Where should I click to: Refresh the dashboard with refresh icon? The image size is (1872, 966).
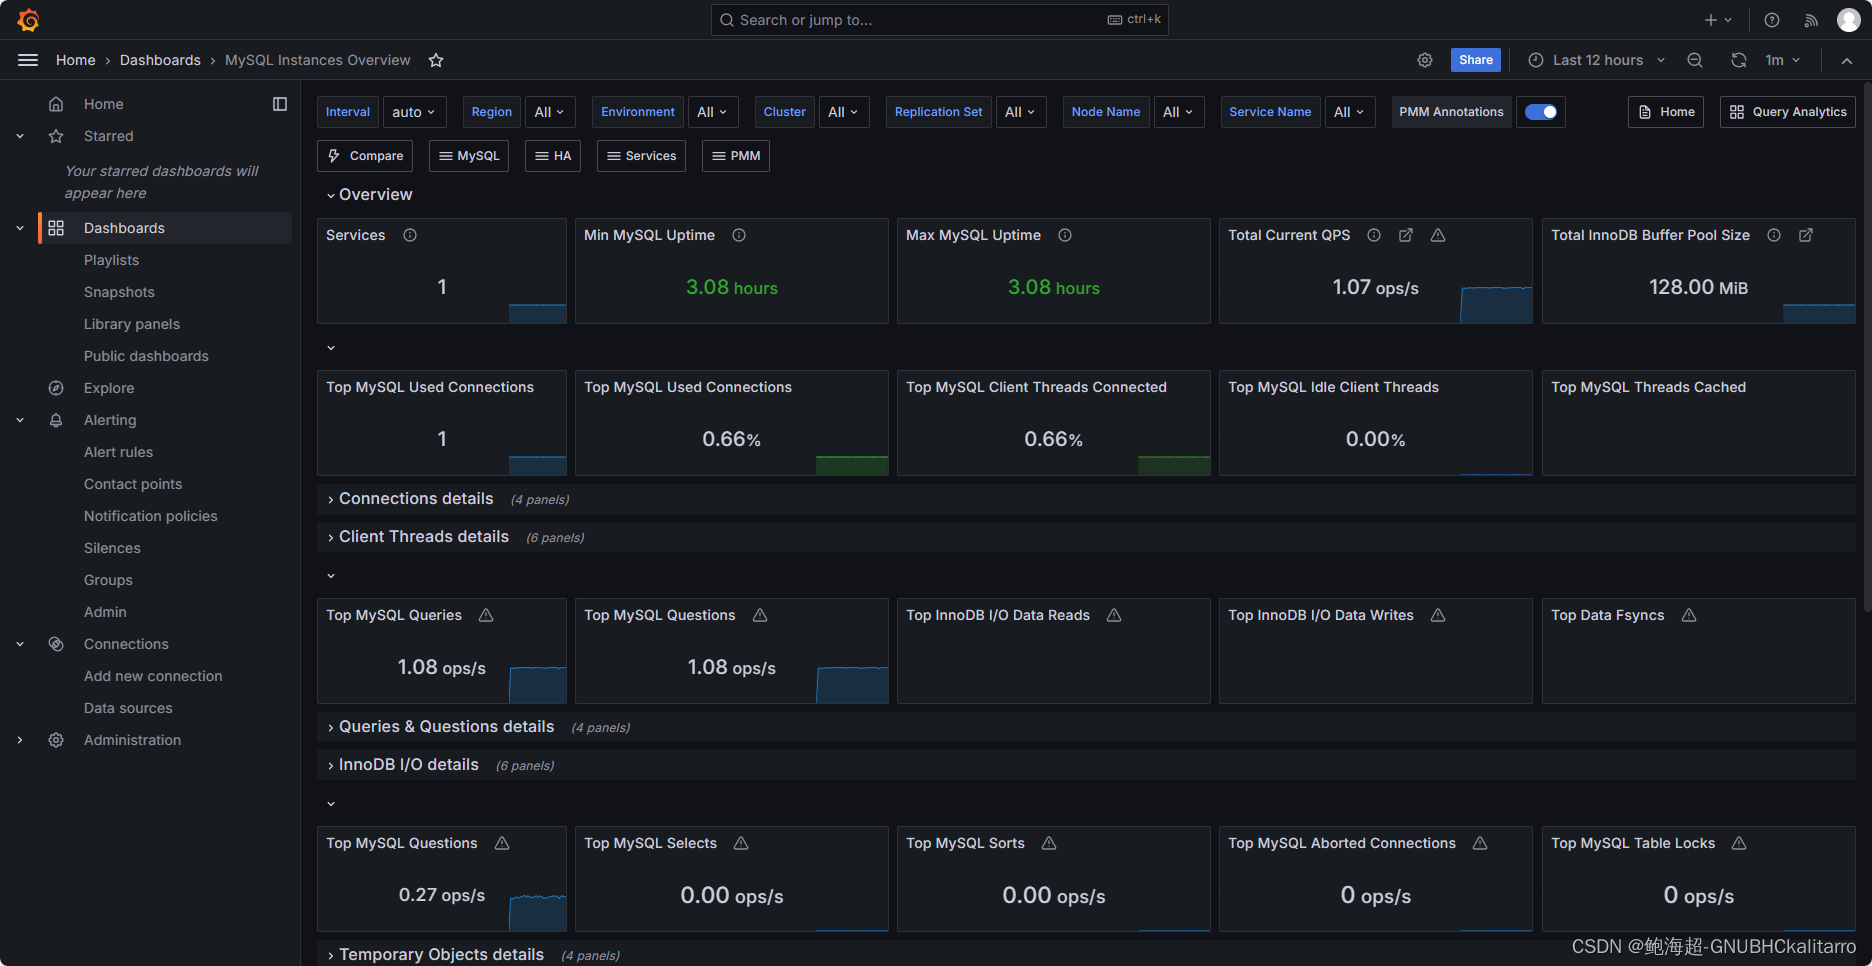pyautogui.click(x=1739, y=60)
